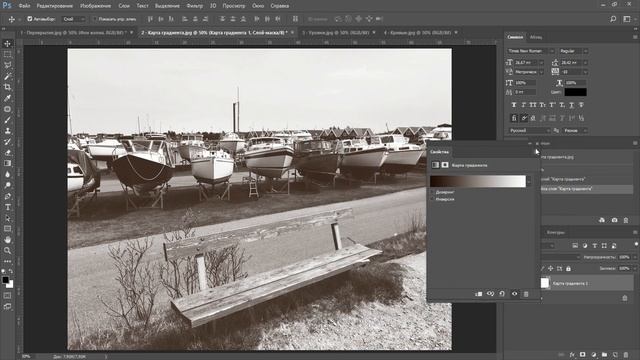Open Regular font style dropdown
Viewport: 640px width, 360px height.
click(585, 51)
